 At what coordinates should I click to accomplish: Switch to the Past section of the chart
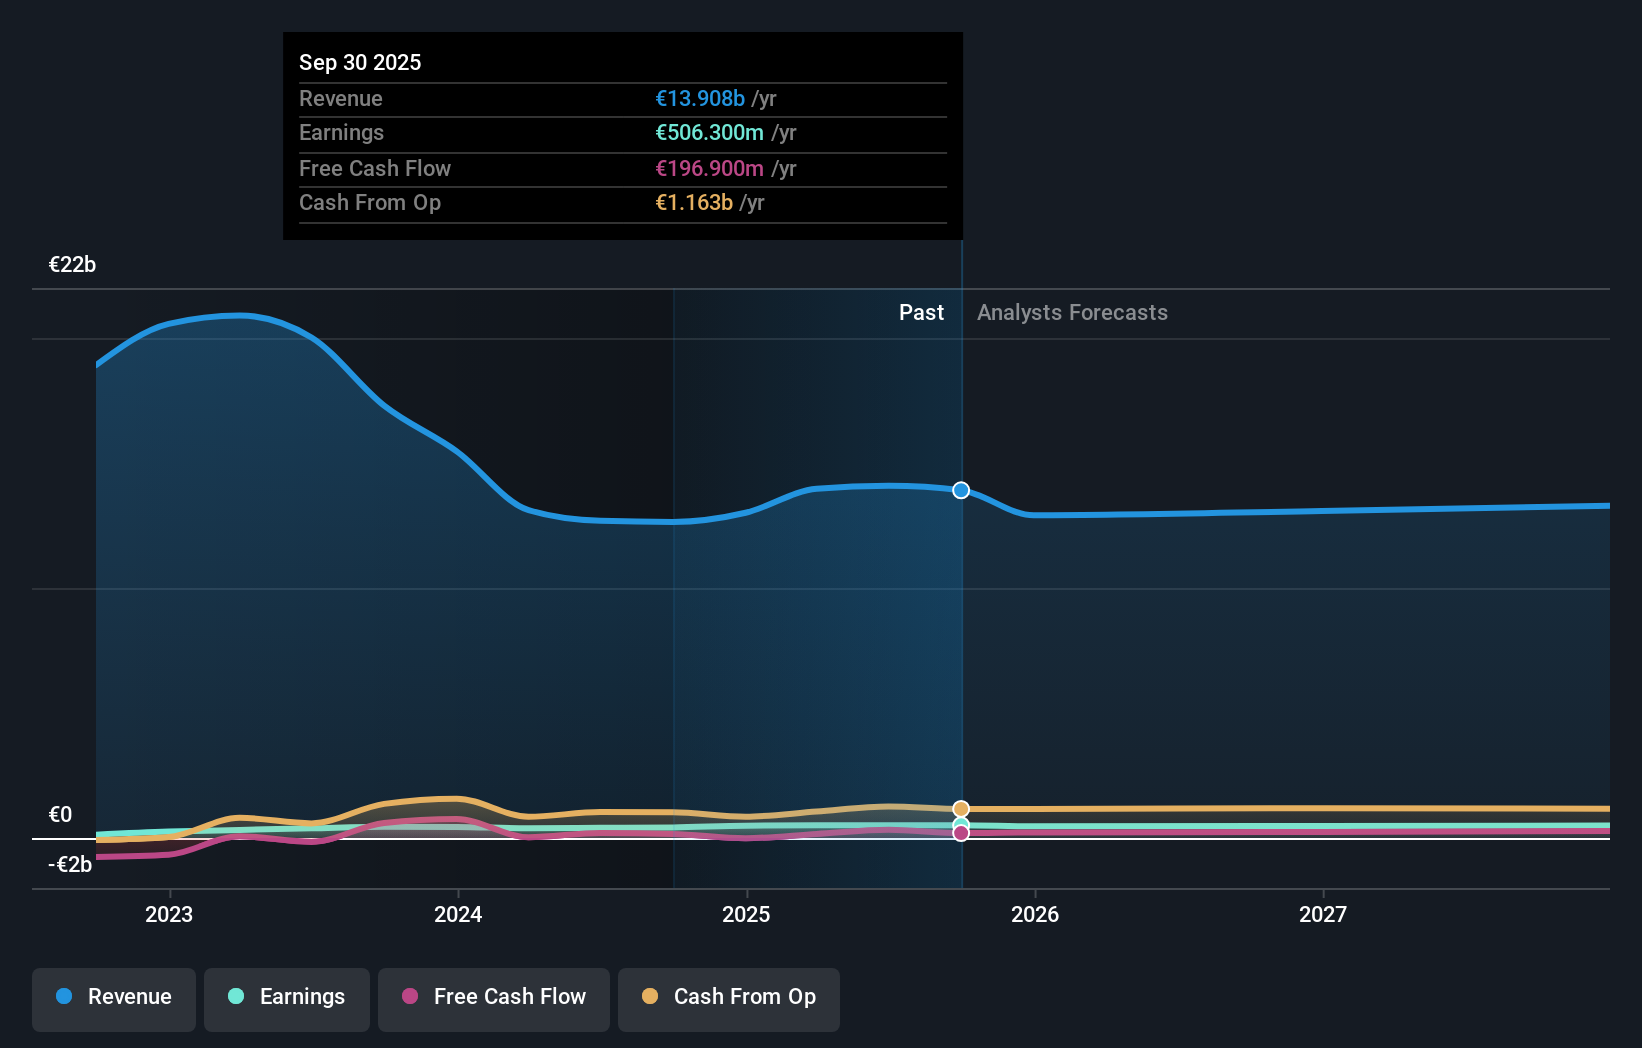point(921,312)
